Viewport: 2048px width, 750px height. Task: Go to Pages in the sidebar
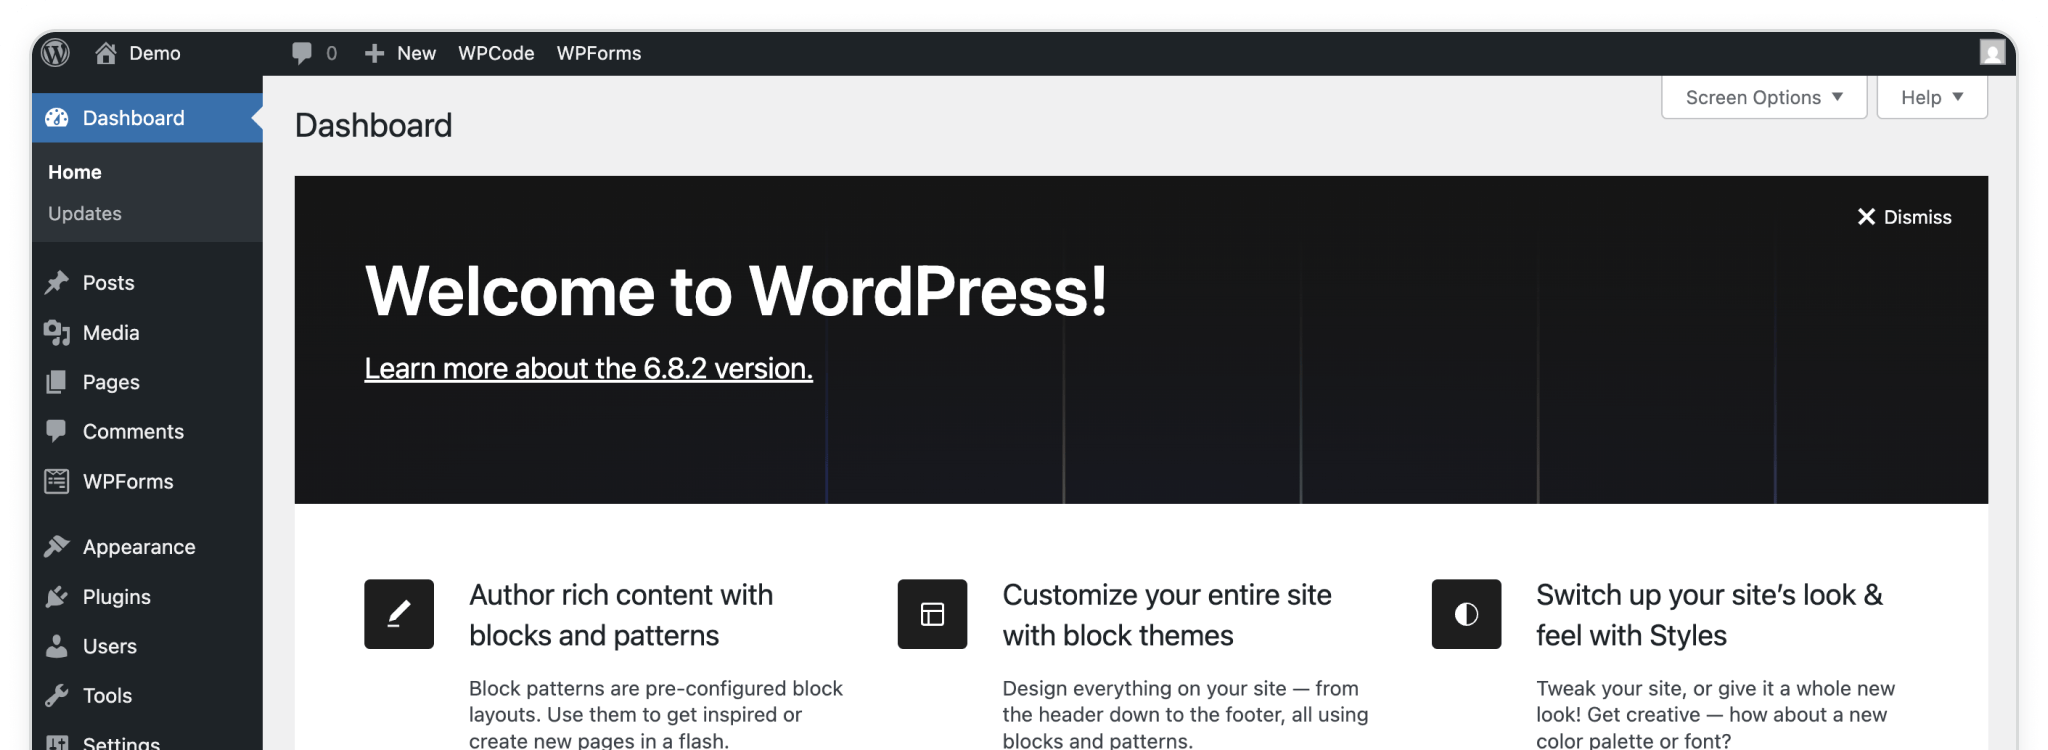[111, 382]
